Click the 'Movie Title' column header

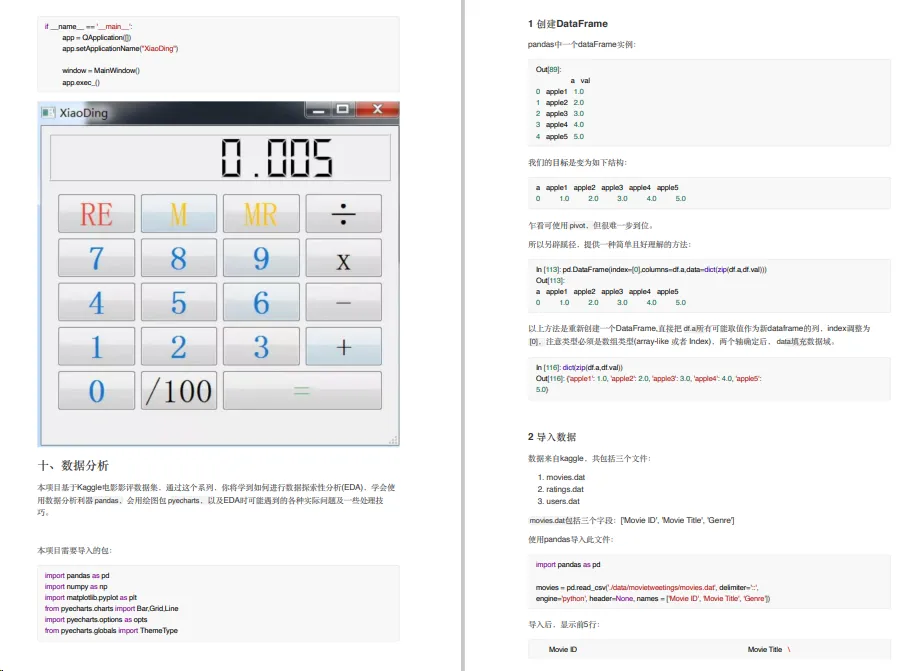point(765,649)
